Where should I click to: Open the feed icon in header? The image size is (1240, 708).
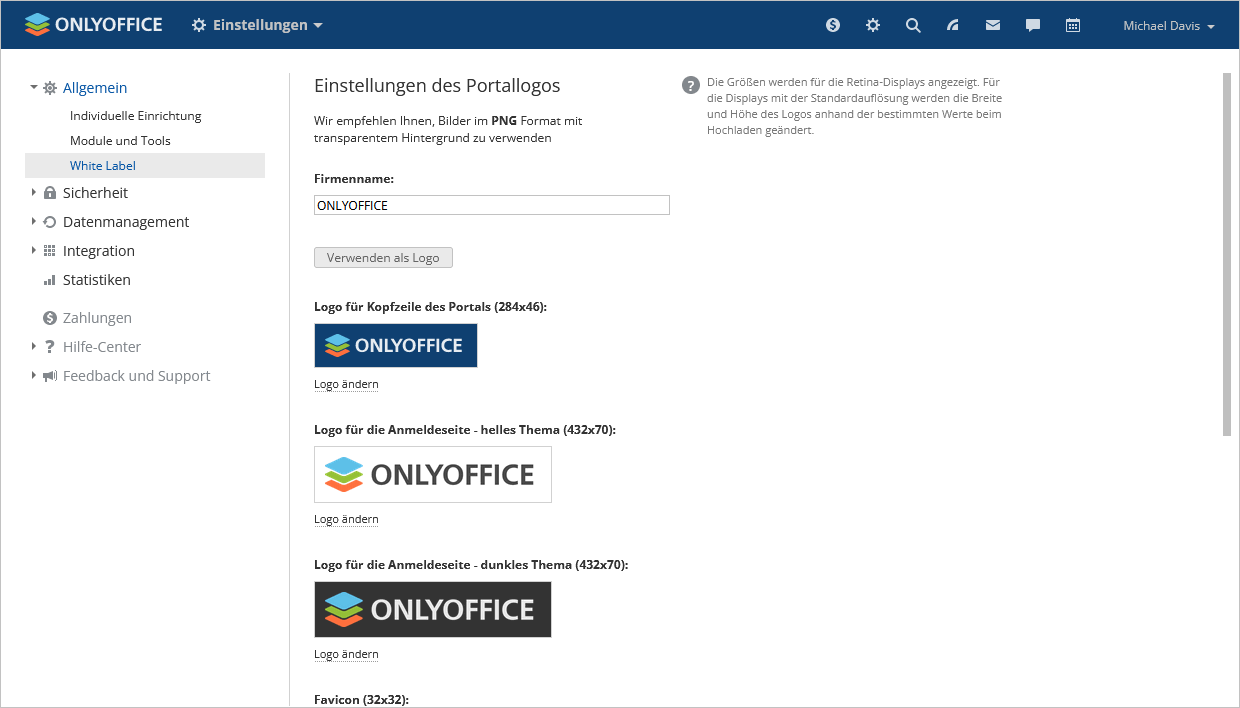point(953,25)
